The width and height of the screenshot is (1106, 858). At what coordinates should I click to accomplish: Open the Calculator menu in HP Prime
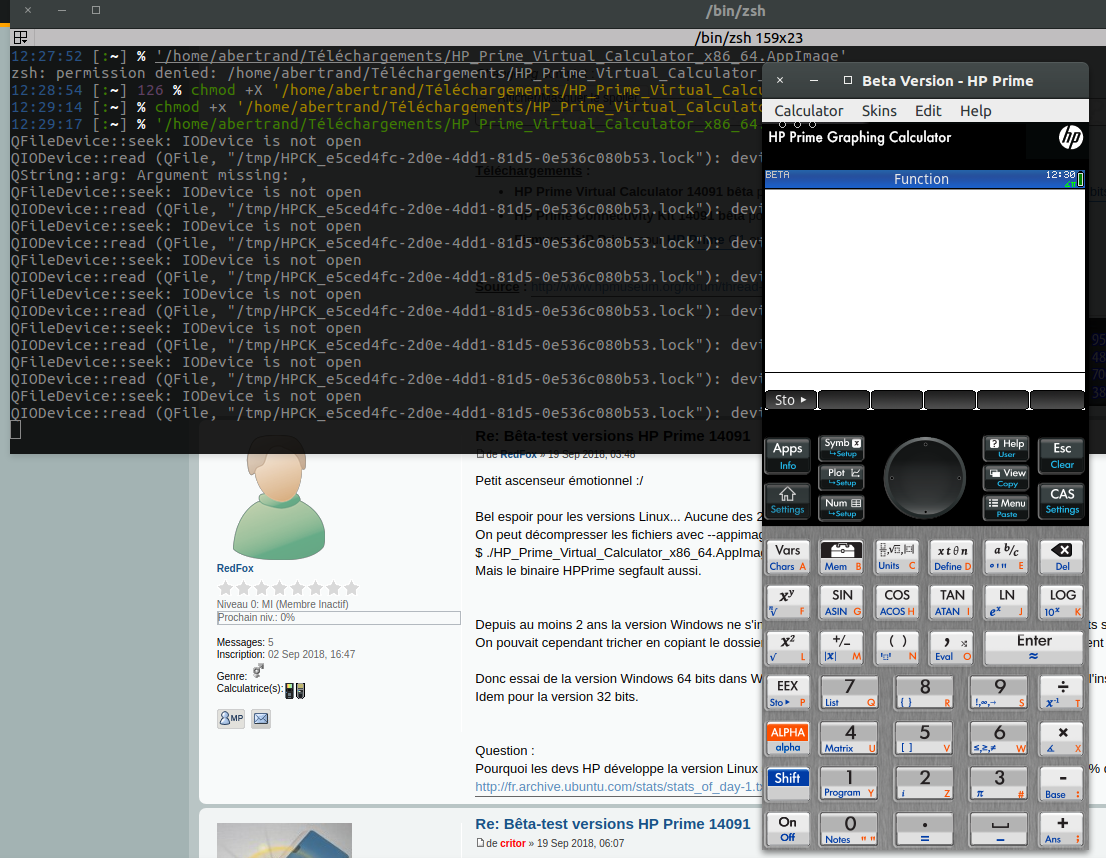pos(808,111)
